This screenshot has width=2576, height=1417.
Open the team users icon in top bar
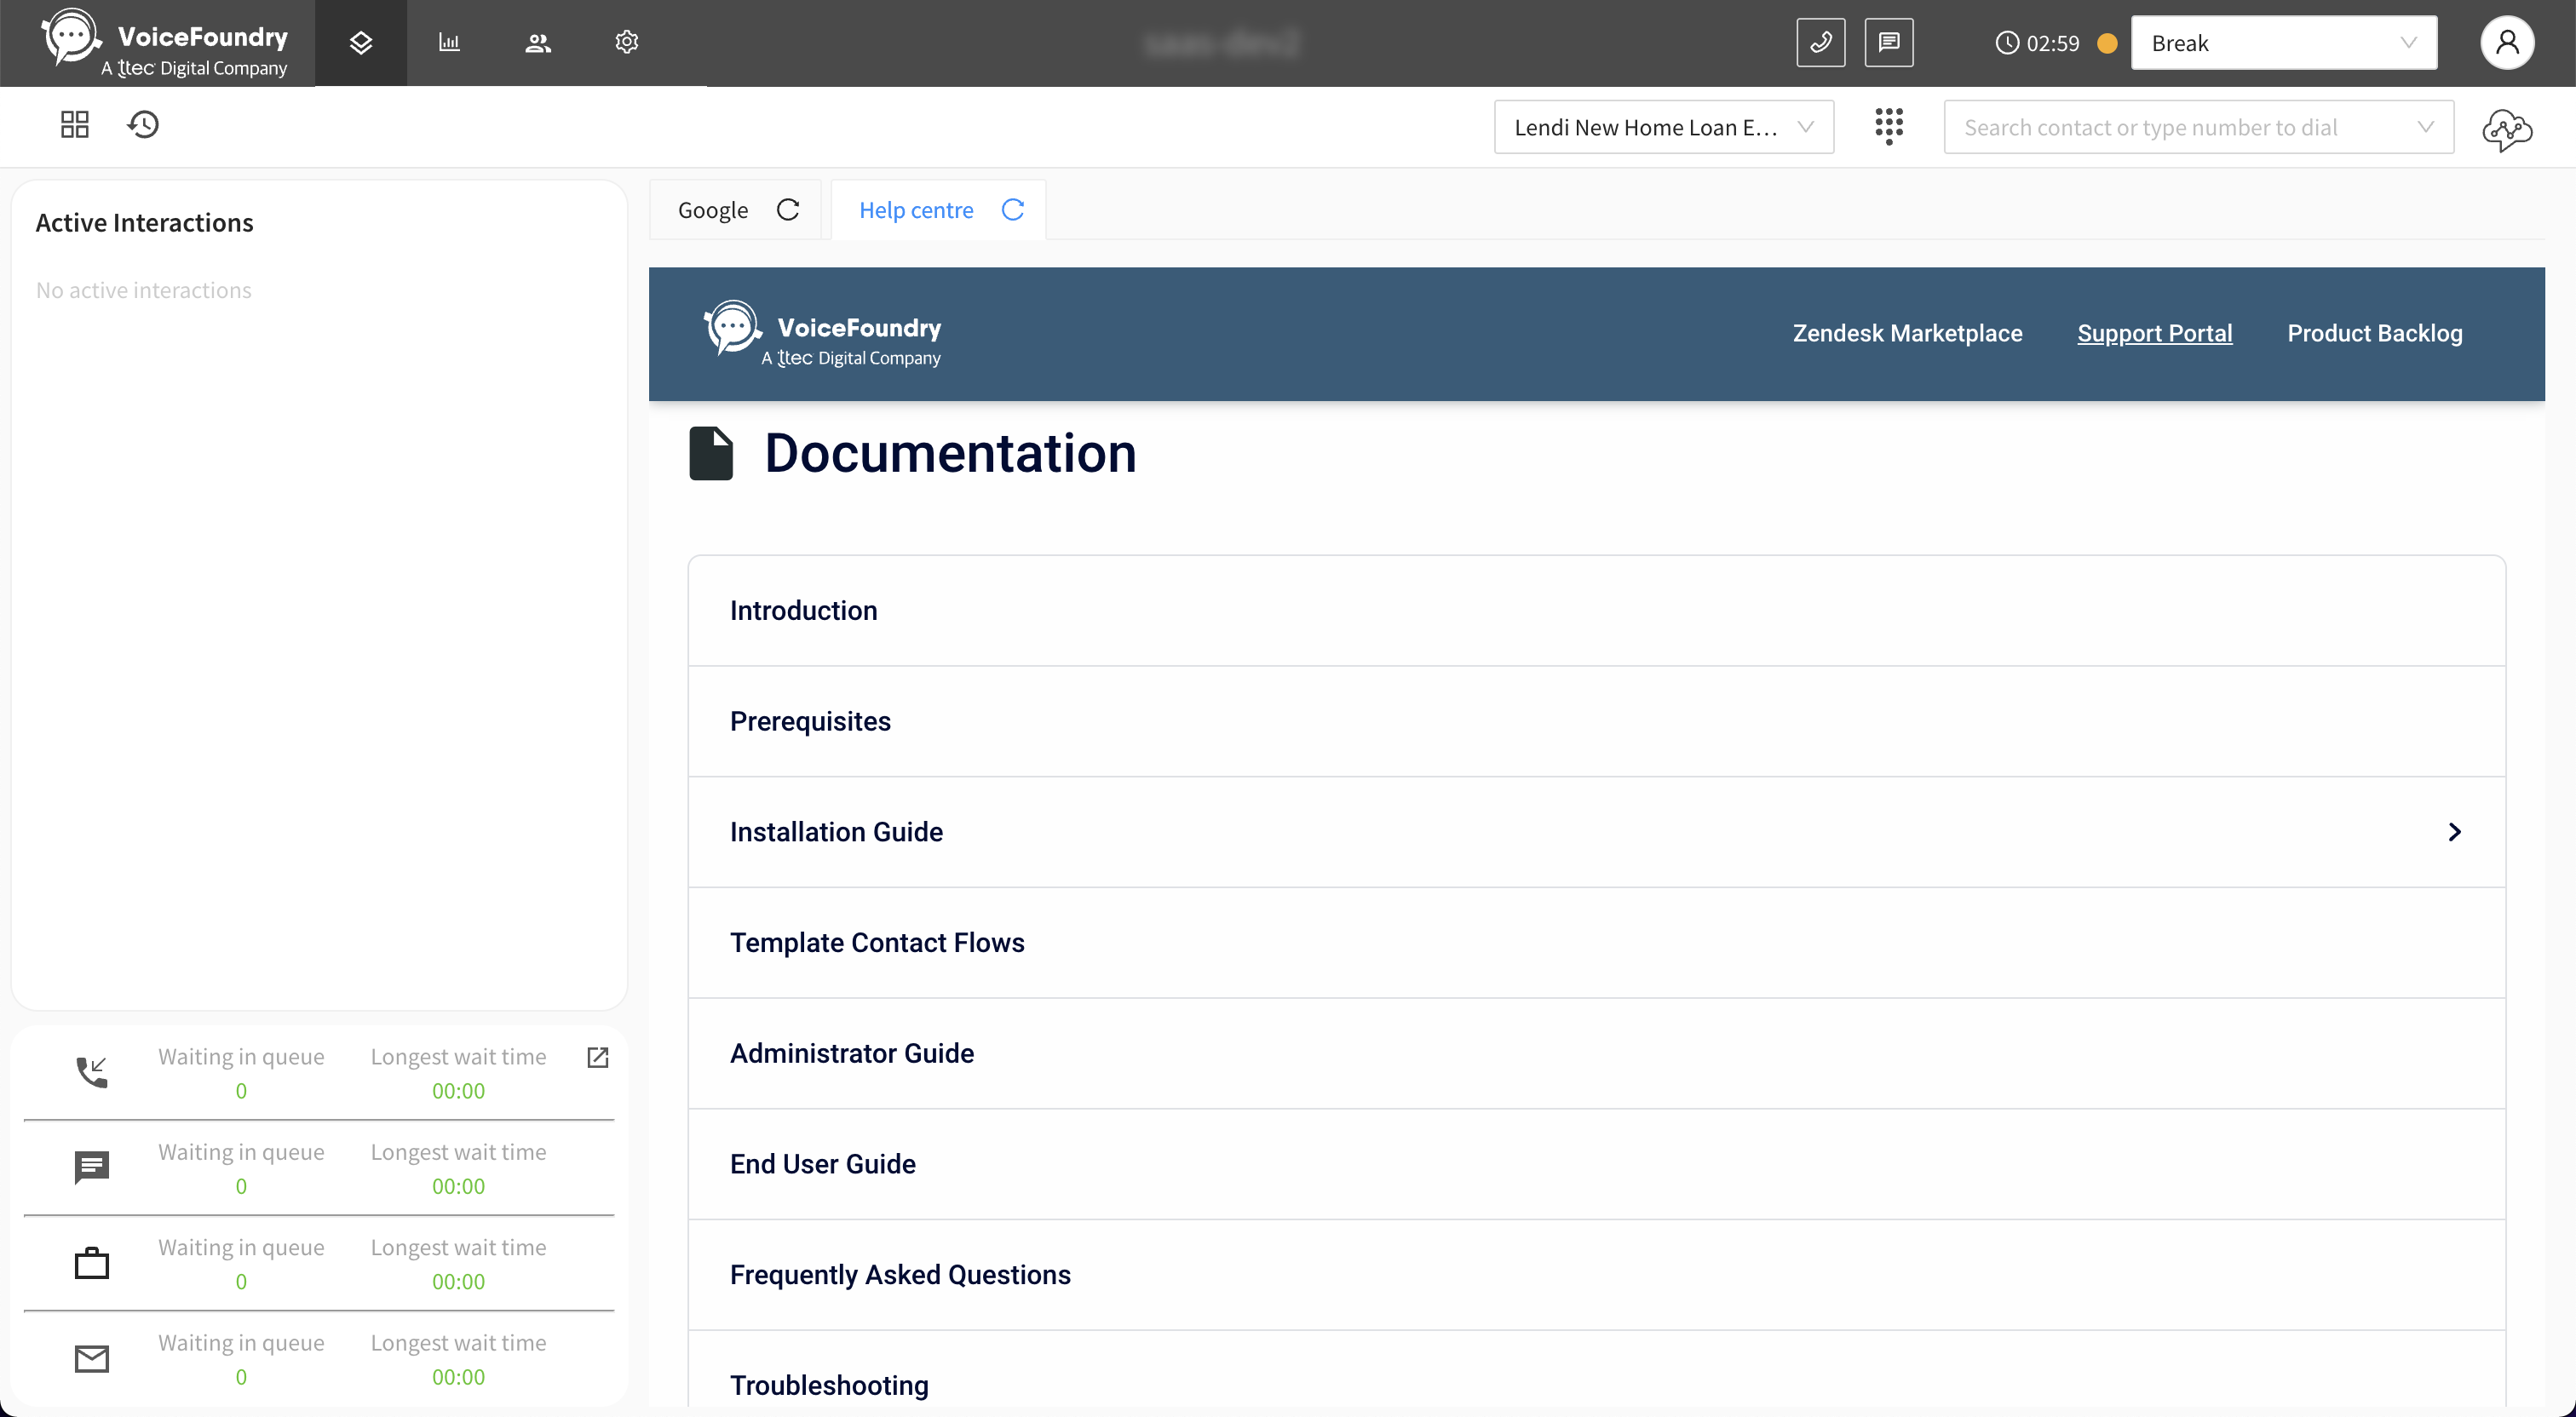(x=538, y=43)
